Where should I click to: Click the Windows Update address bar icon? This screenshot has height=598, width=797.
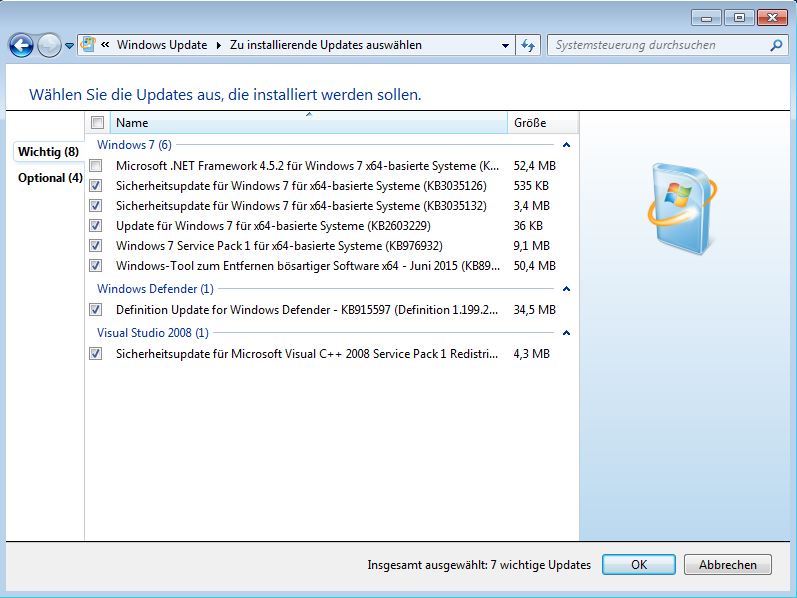[x=87, y=44]
